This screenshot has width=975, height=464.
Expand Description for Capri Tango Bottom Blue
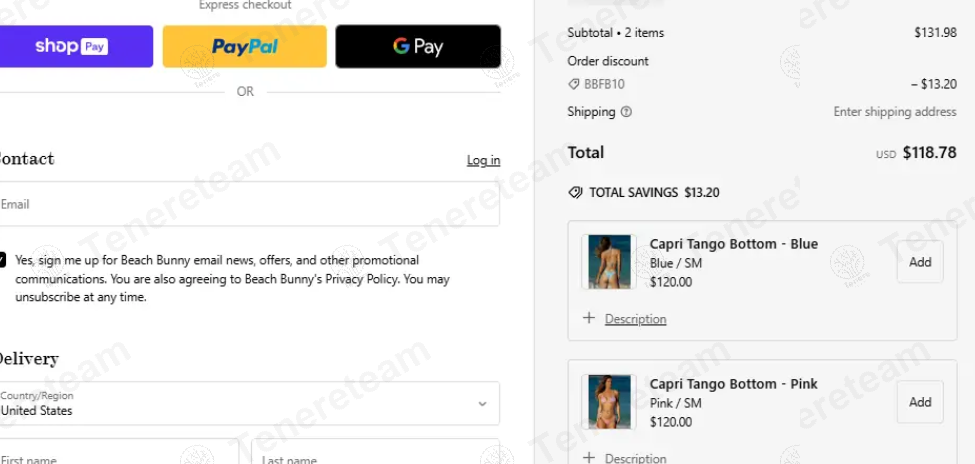coord(635,319)
